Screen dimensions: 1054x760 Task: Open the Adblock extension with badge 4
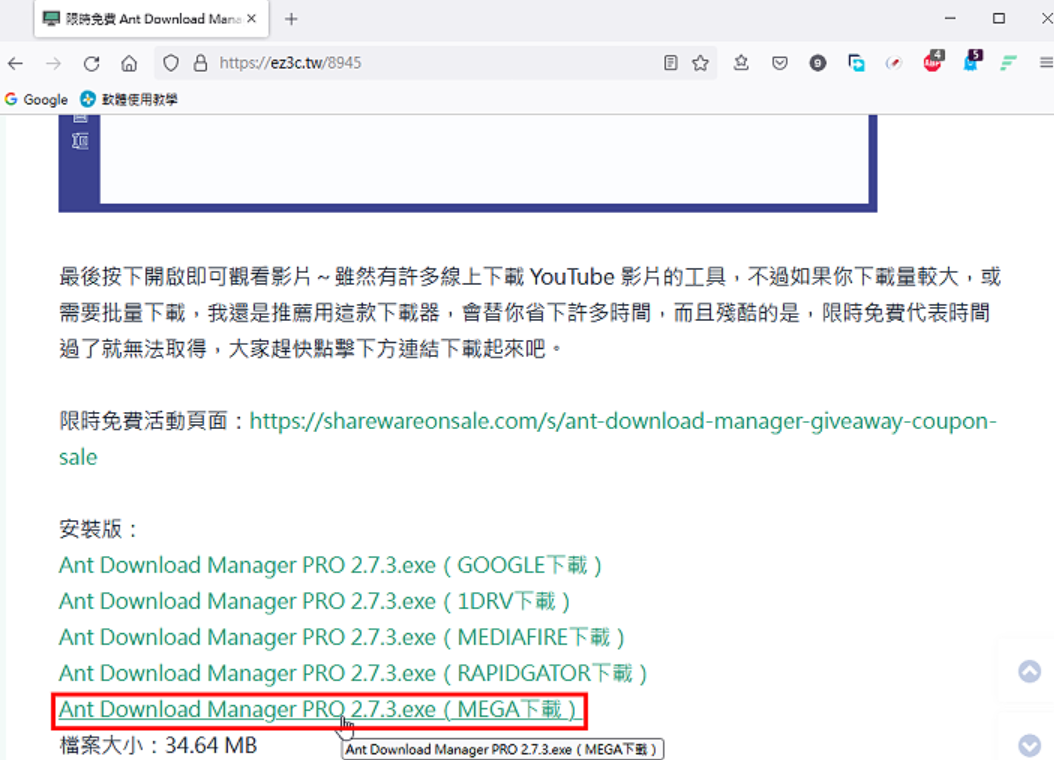click(933, 61)
